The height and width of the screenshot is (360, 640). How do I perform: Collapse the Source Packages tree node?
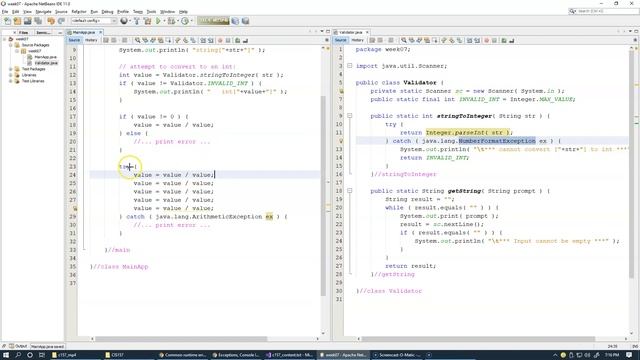point(11,45)
